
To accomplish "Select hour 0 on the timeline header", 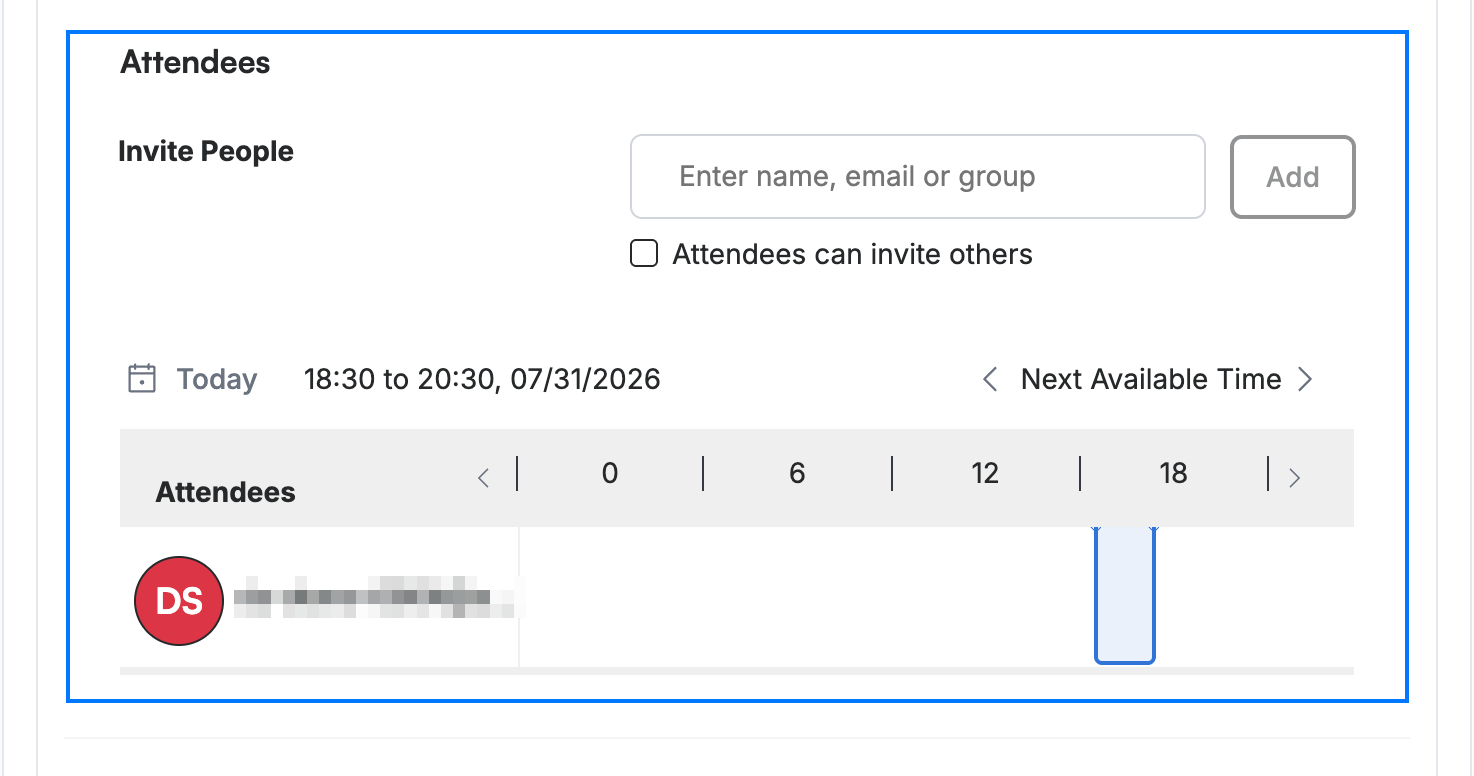I will pyautogui.click(x=610, y=473).
